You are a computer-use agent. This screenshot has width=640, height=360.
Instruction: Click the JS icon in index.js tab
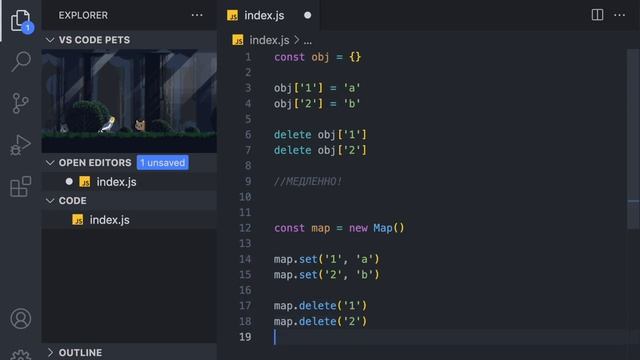point(233,16)
